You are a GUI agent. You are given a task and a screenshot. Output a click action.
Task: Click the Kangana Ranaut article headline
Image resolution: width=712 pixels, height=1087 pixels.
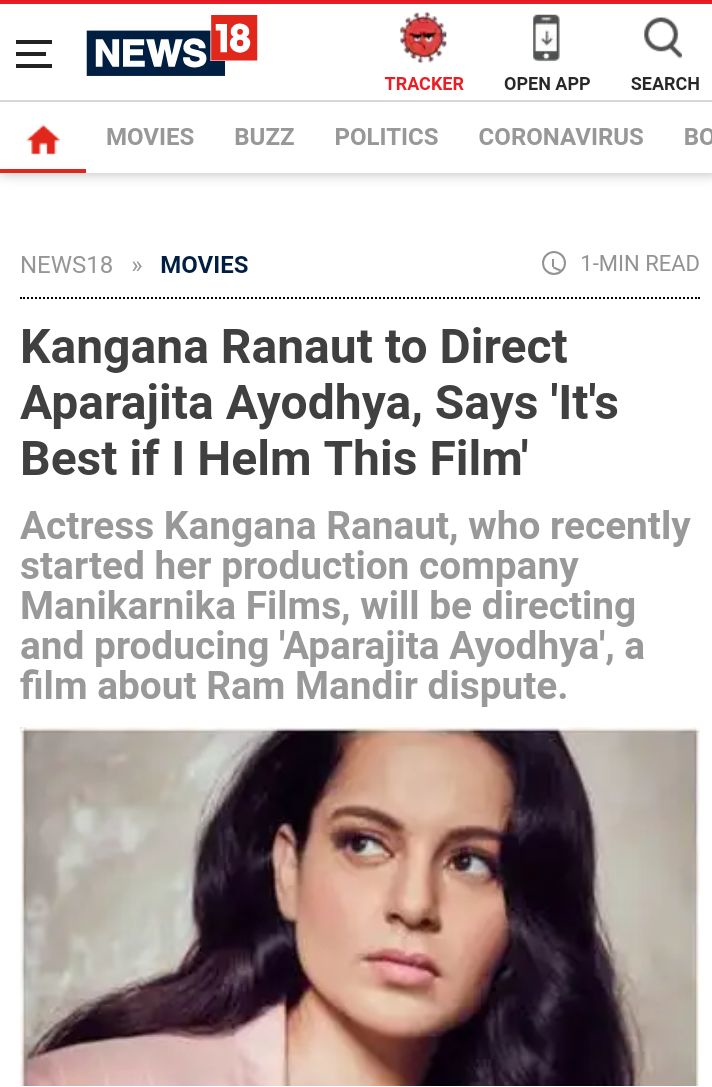click(319, 403)
